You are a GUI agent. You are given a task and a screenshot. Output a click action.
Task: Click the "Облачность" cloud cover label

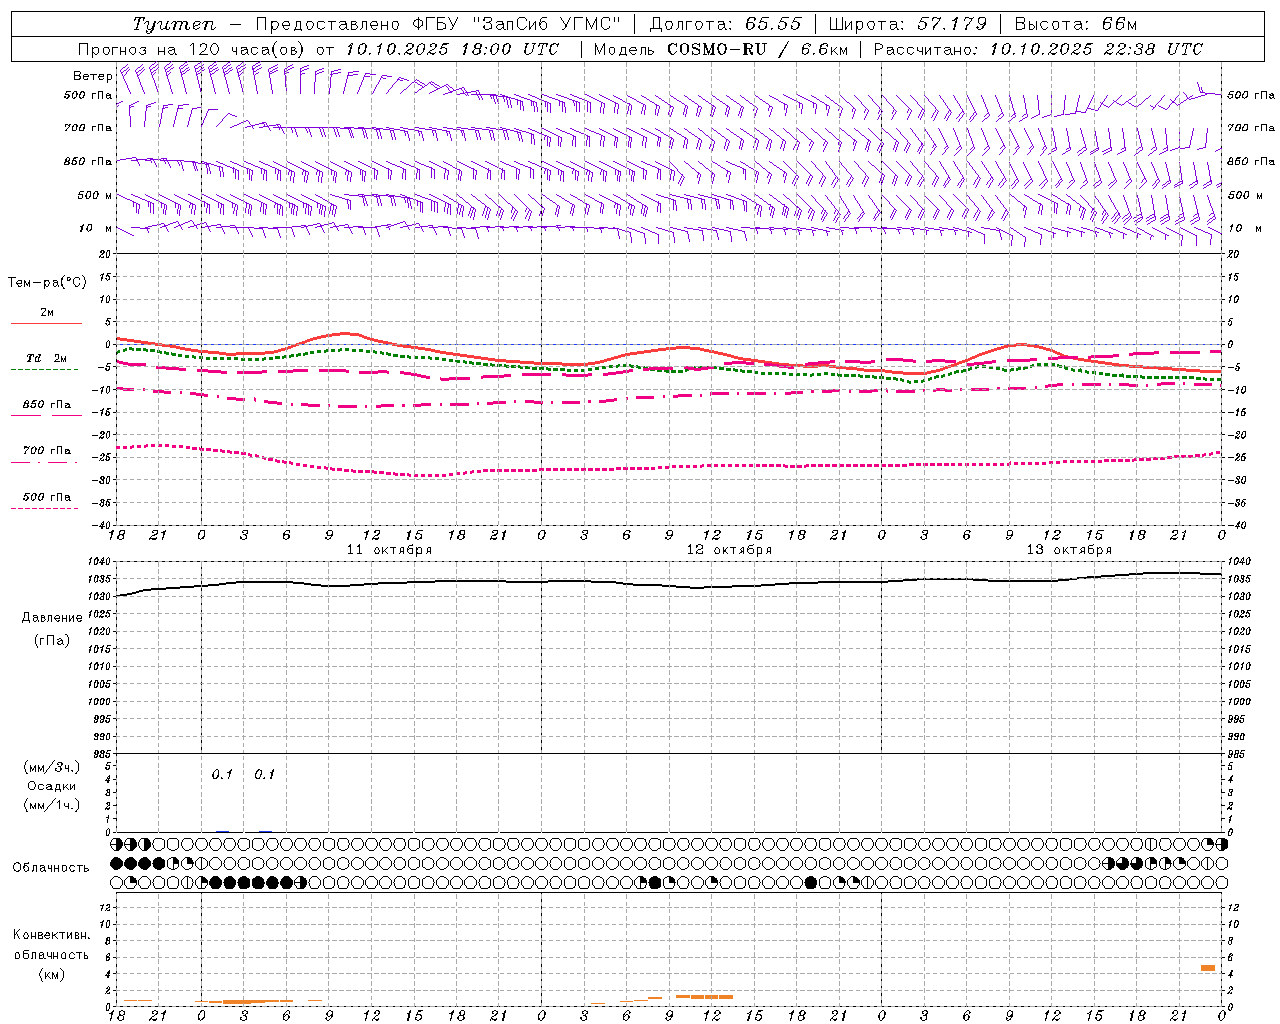(51, 868)
